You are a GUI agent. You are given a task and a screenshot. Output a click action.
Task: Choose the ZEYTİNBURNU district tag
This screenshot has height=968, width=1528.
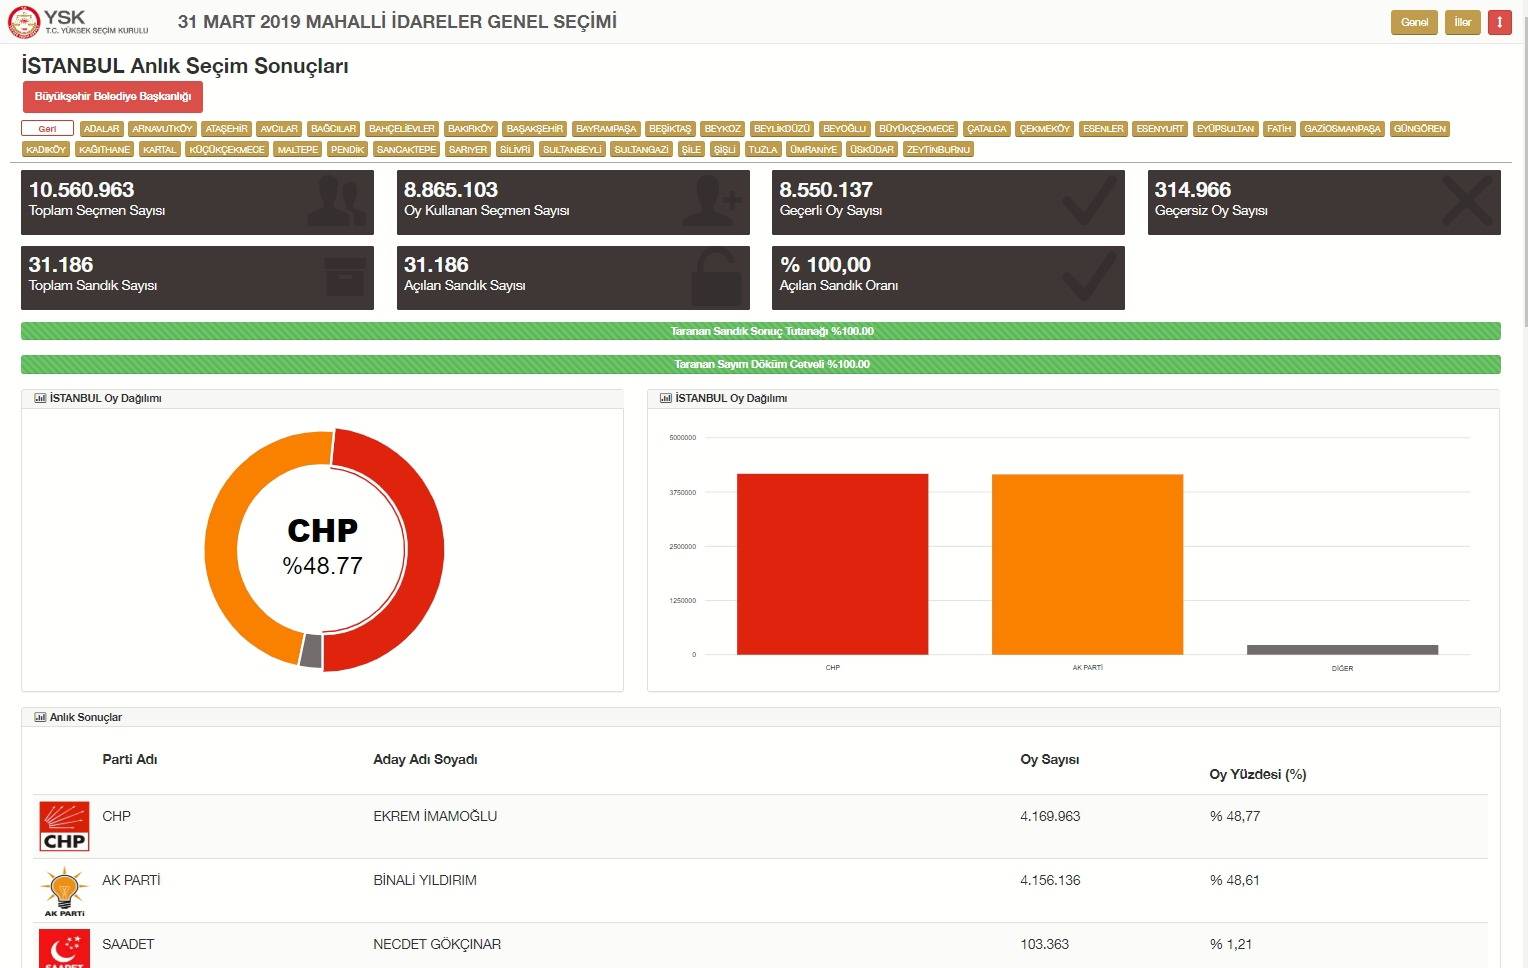938,150
